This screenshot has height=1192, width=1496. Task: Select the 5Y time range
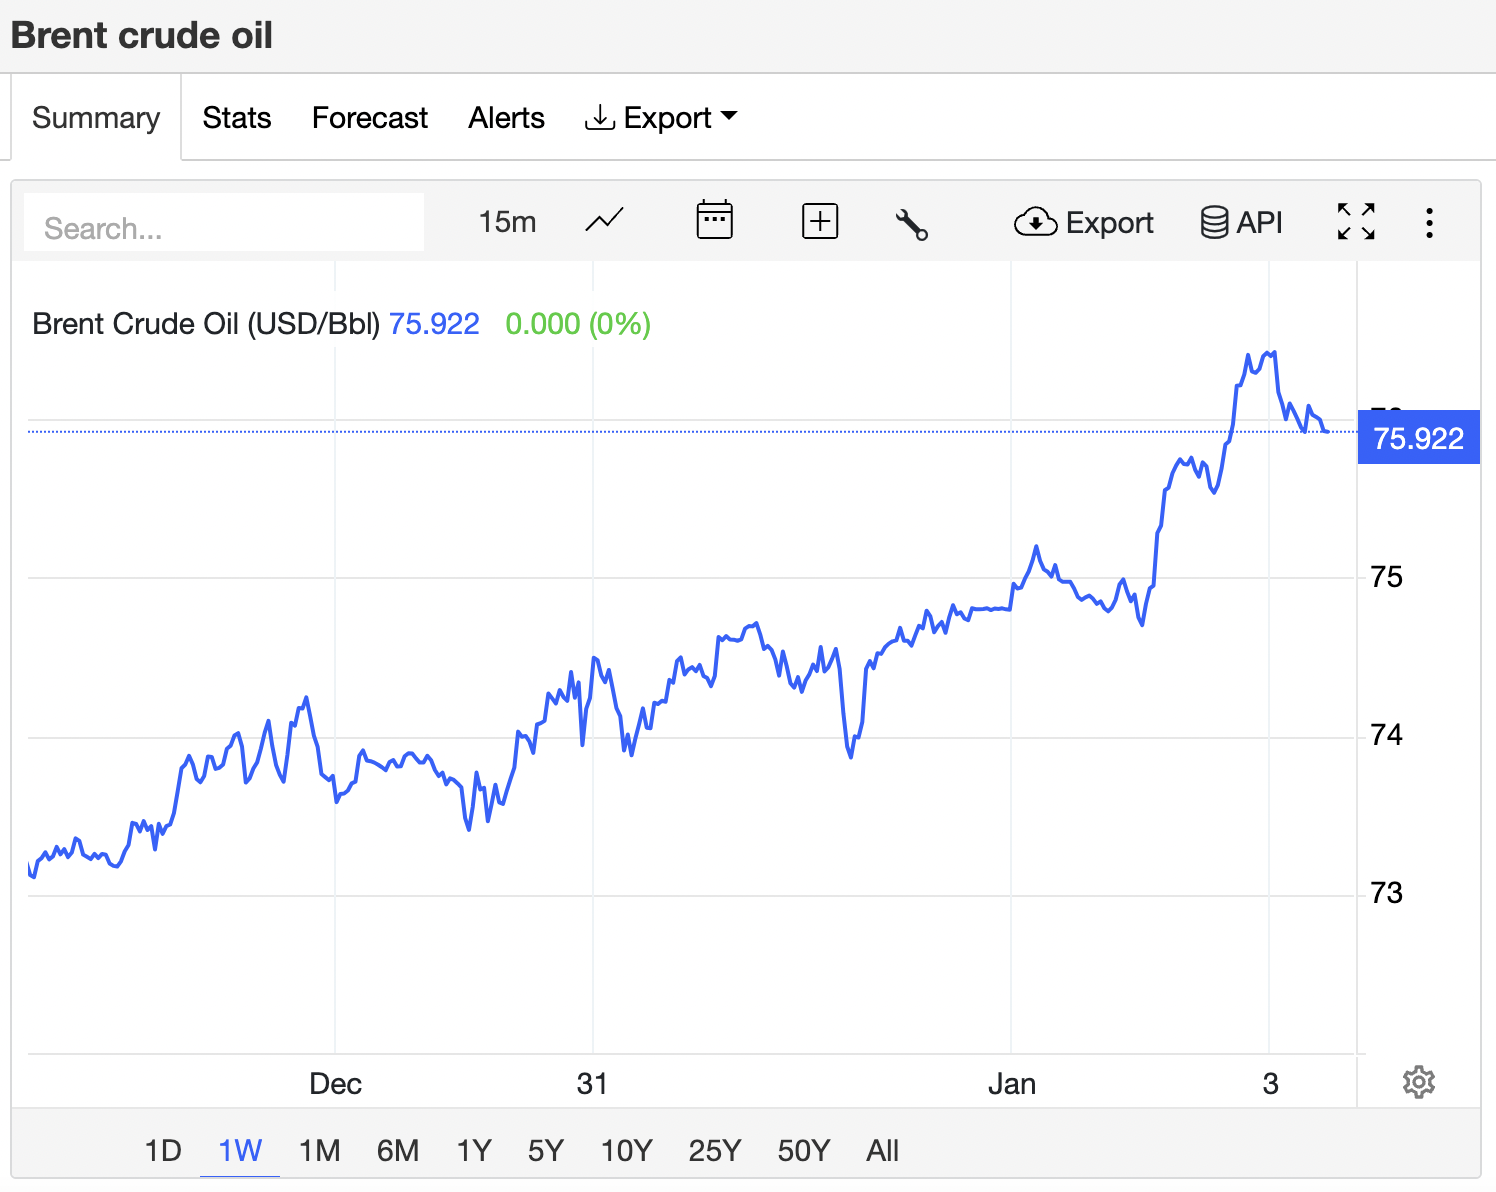546,1151
